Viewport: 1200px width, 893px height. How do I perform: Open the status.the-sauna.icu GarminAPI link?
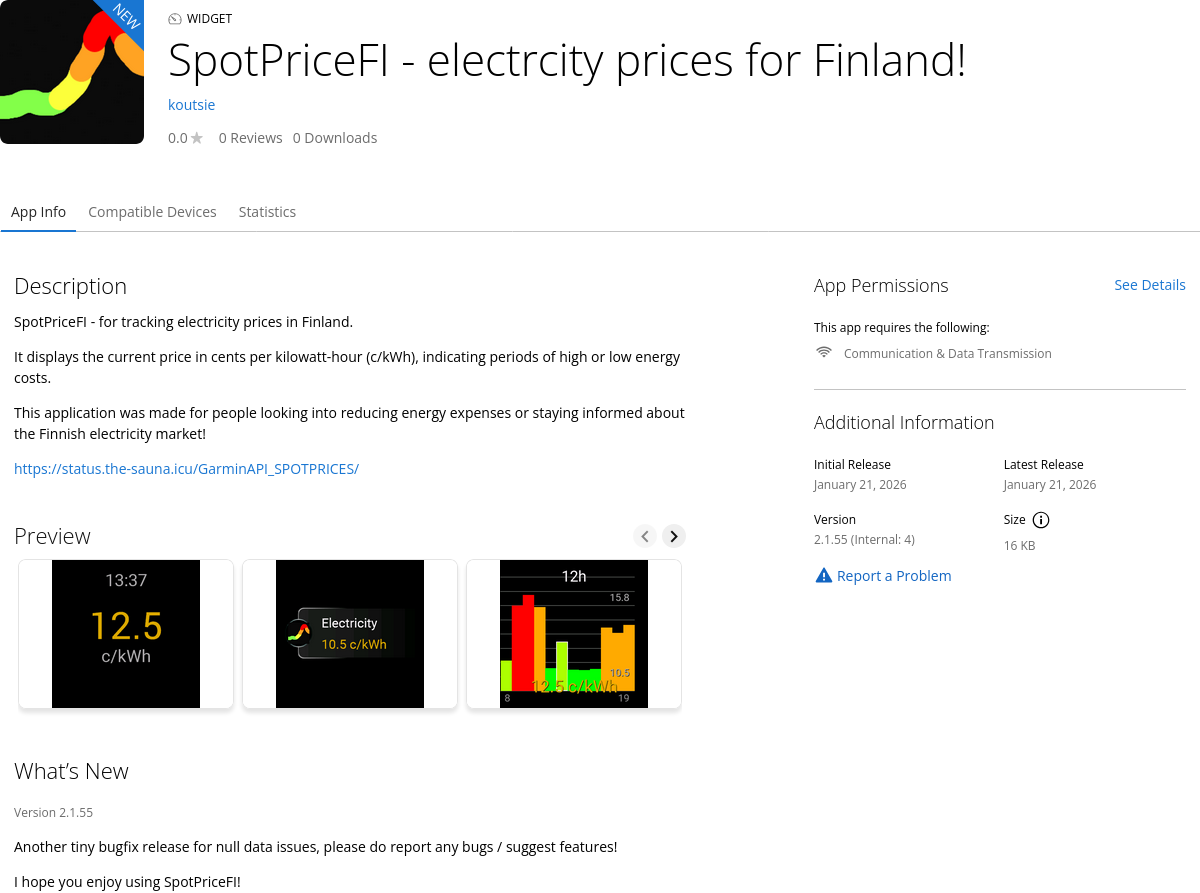coord(186,468)
